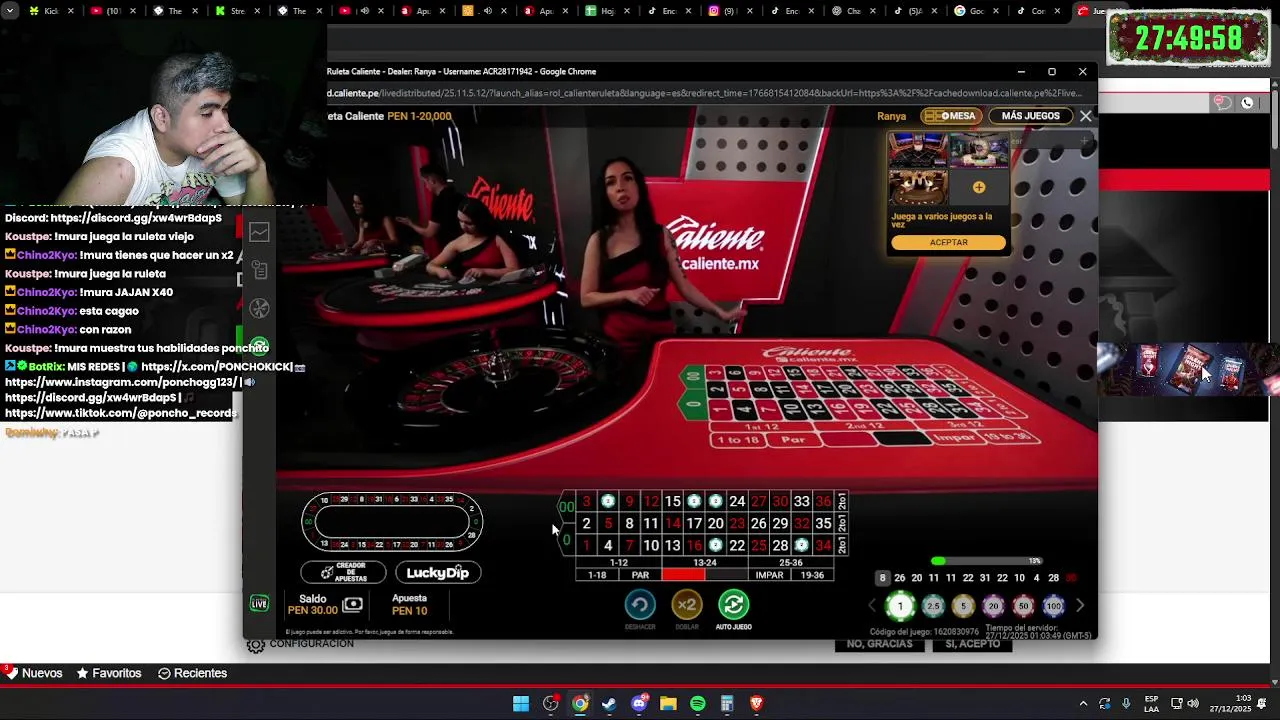Switch to the Instagram (9) tab
1280x720 pixels.
tap(729, 11)
